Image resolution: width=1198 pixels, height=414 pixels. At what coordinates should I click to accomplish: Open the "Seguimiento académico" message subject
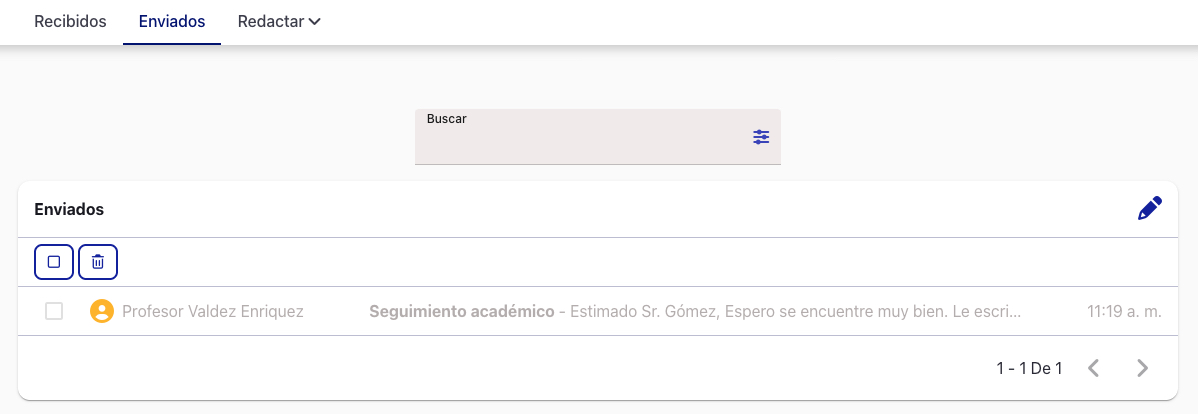[461, 311]
